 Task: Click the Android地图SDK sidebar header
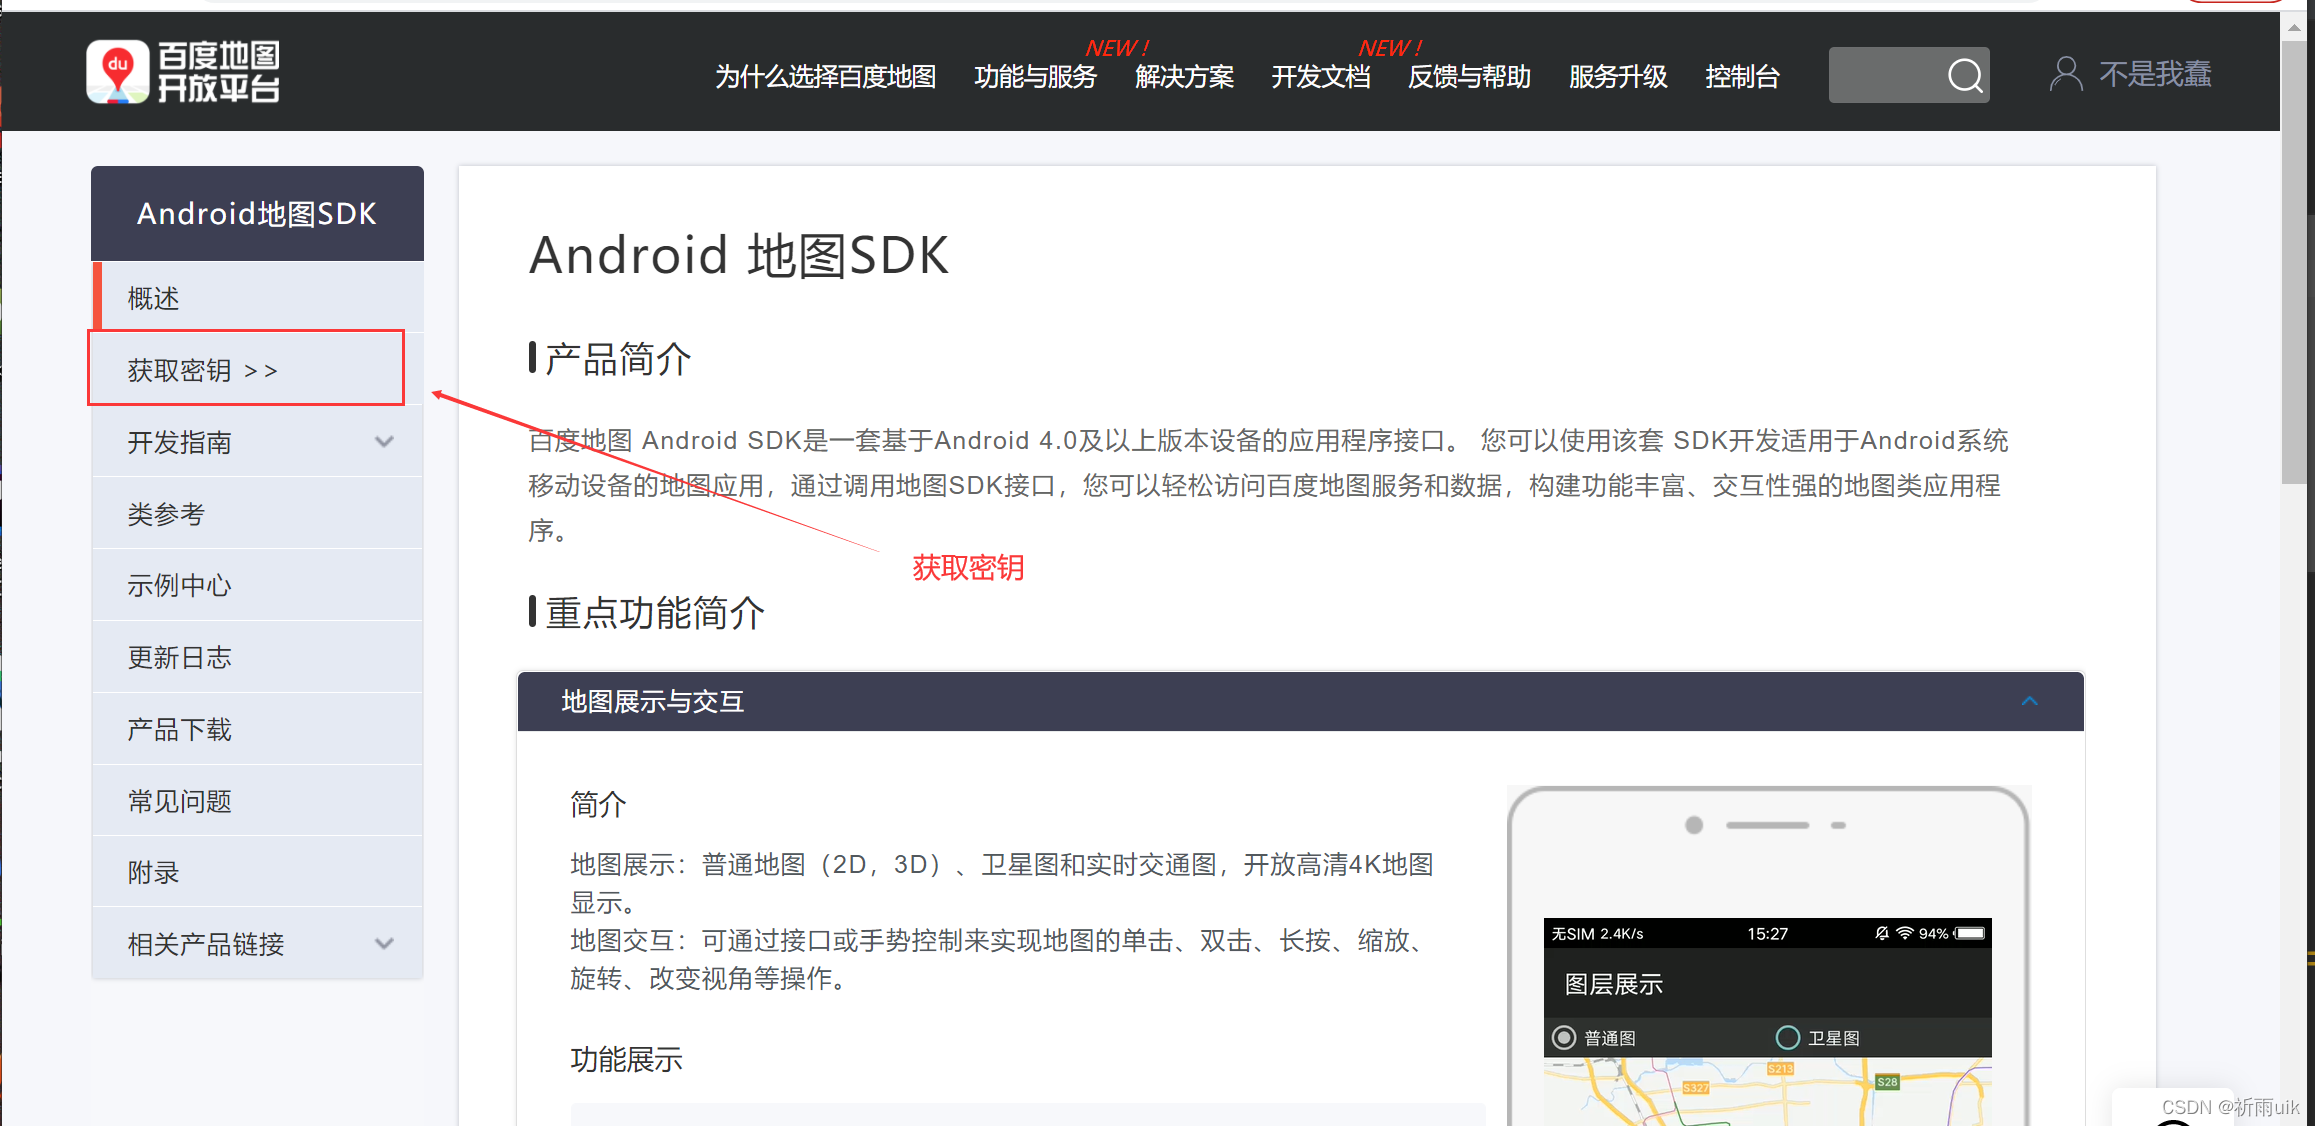point(257,213)
